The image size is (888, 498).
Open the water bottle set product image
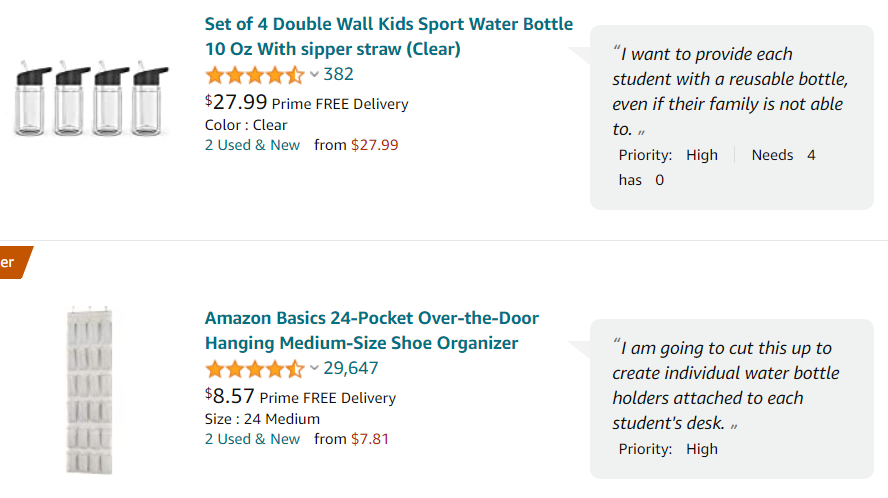coord(92,98)
